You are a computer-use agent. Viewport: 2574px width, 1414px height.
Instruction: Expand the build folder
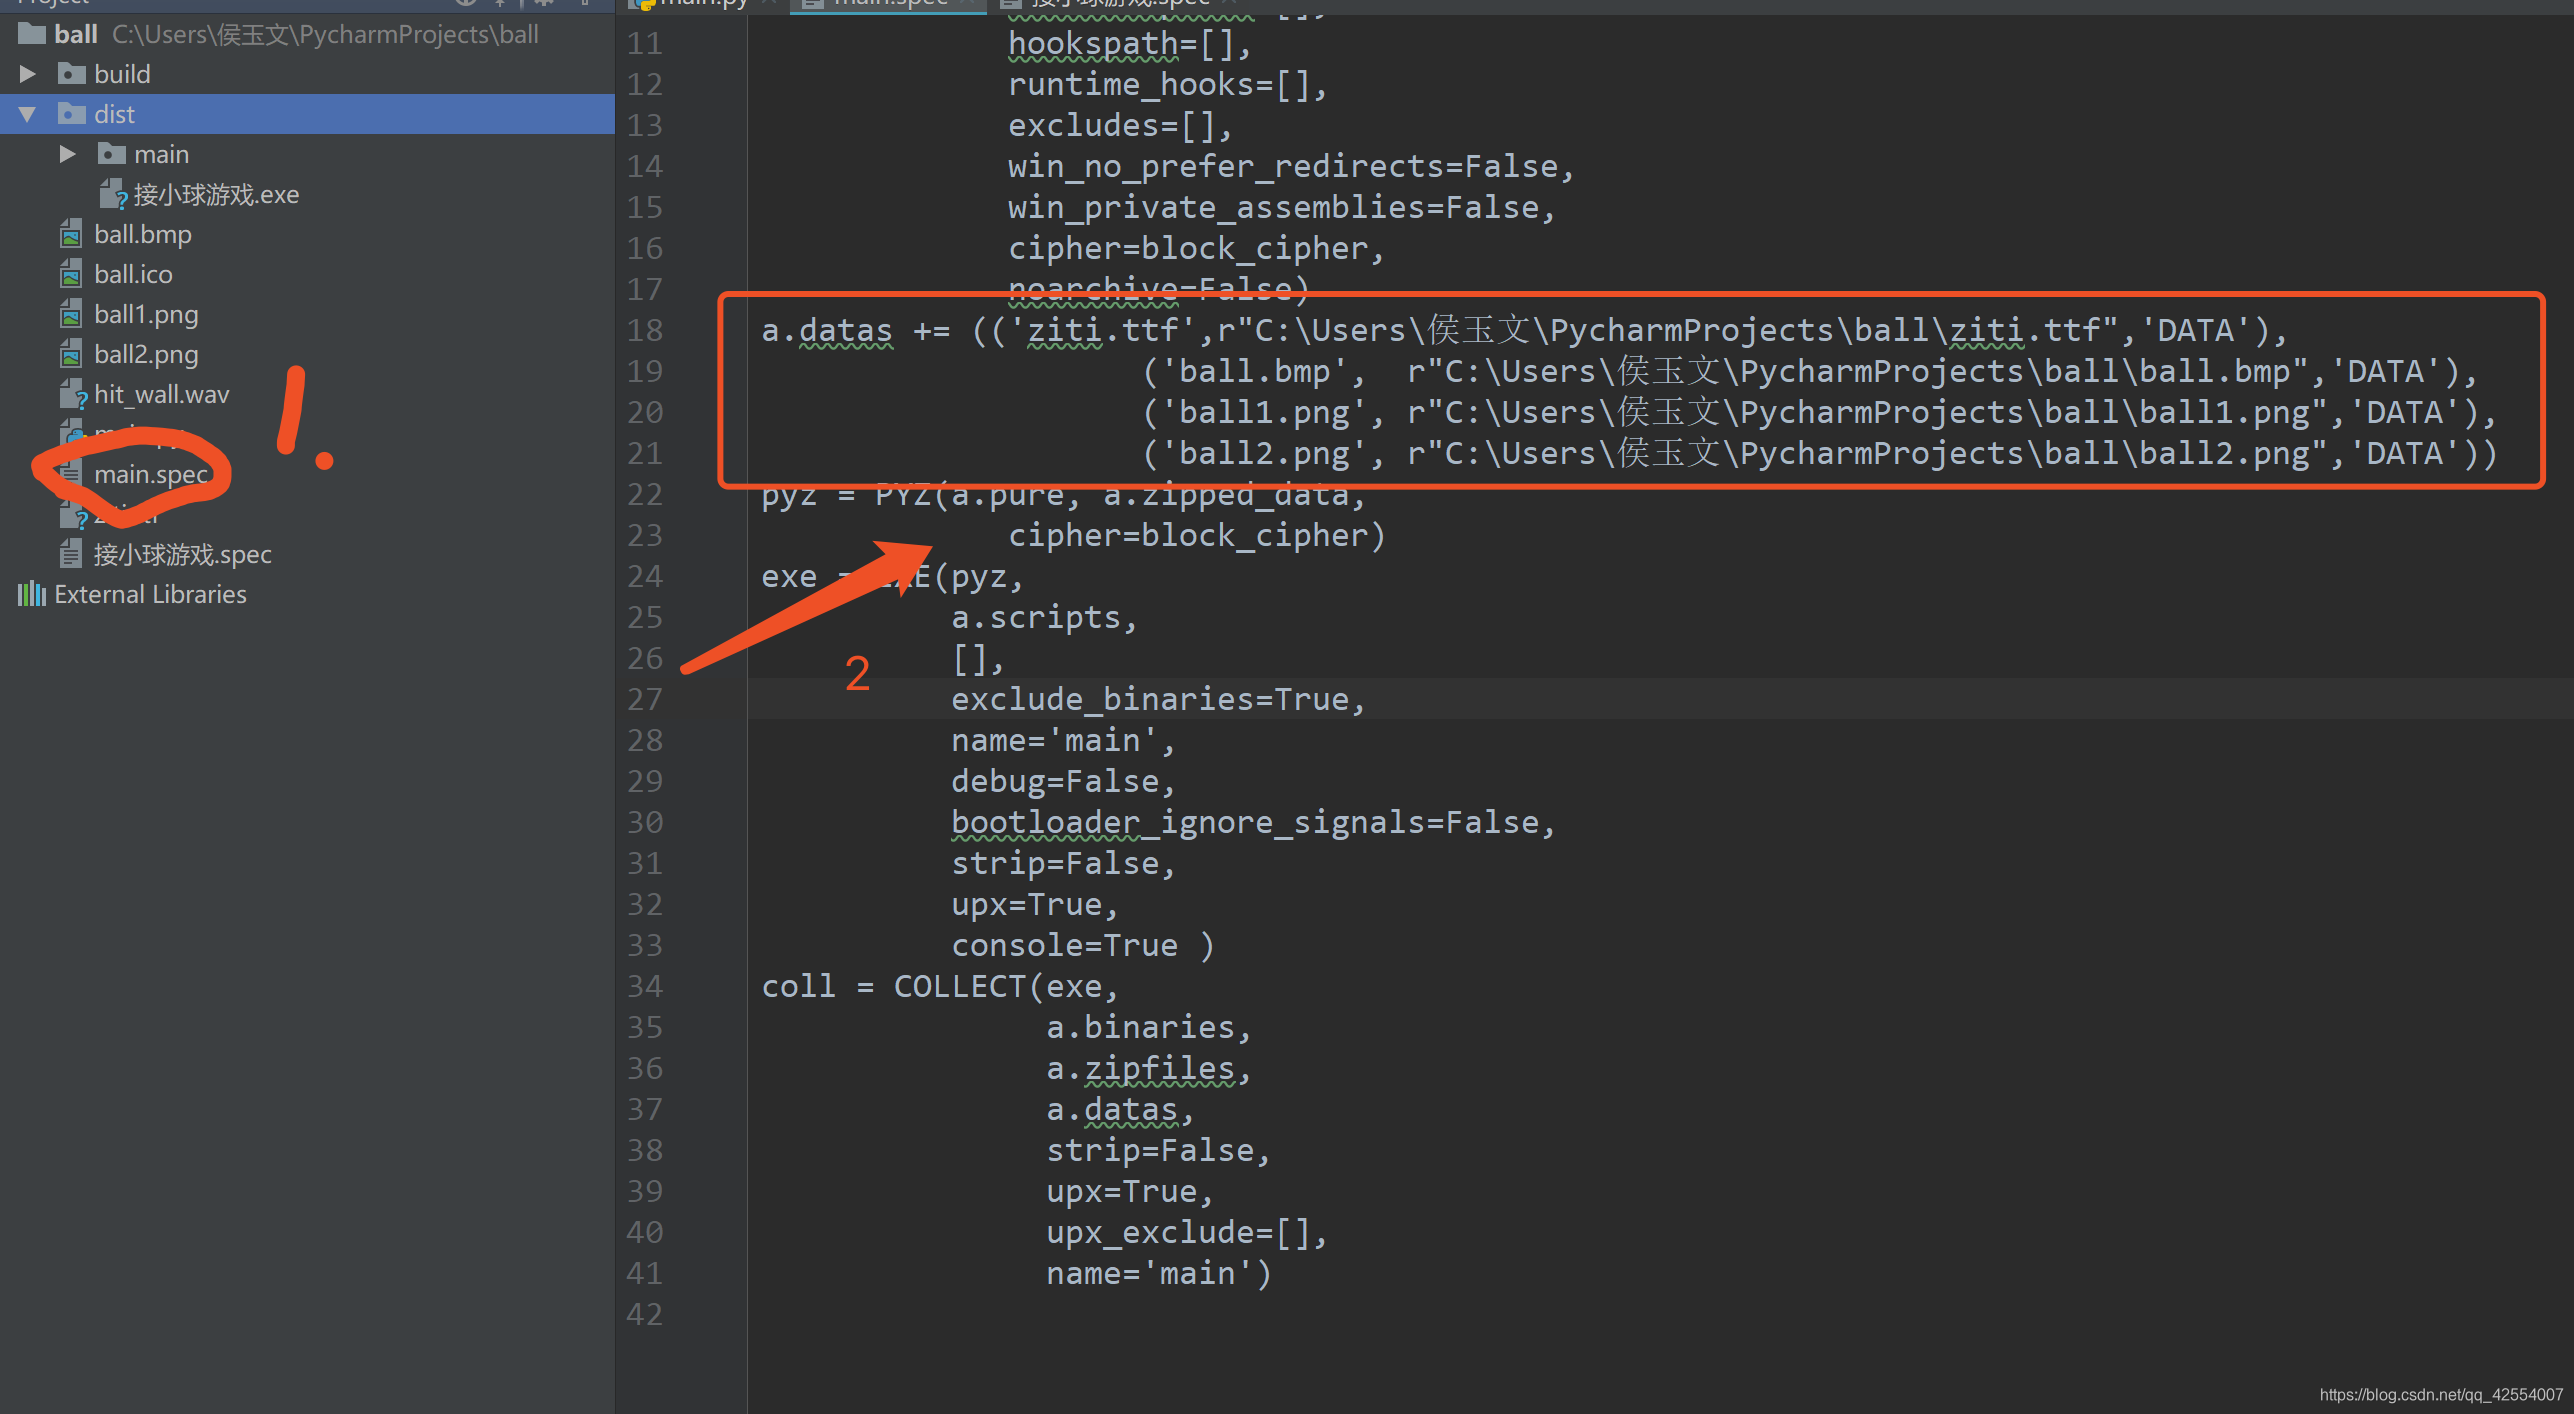pos(27,73)
